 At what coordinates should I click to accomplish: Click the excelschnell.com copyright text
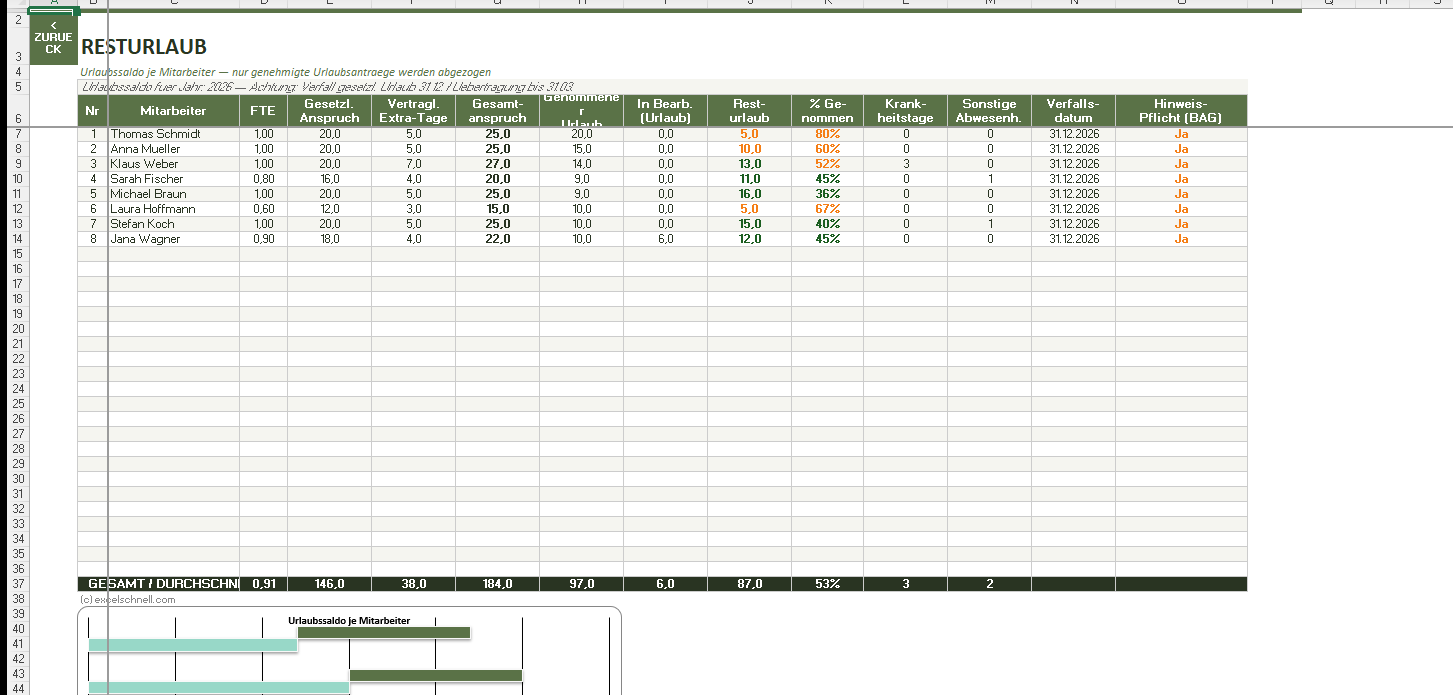click(x=128, y=600)
